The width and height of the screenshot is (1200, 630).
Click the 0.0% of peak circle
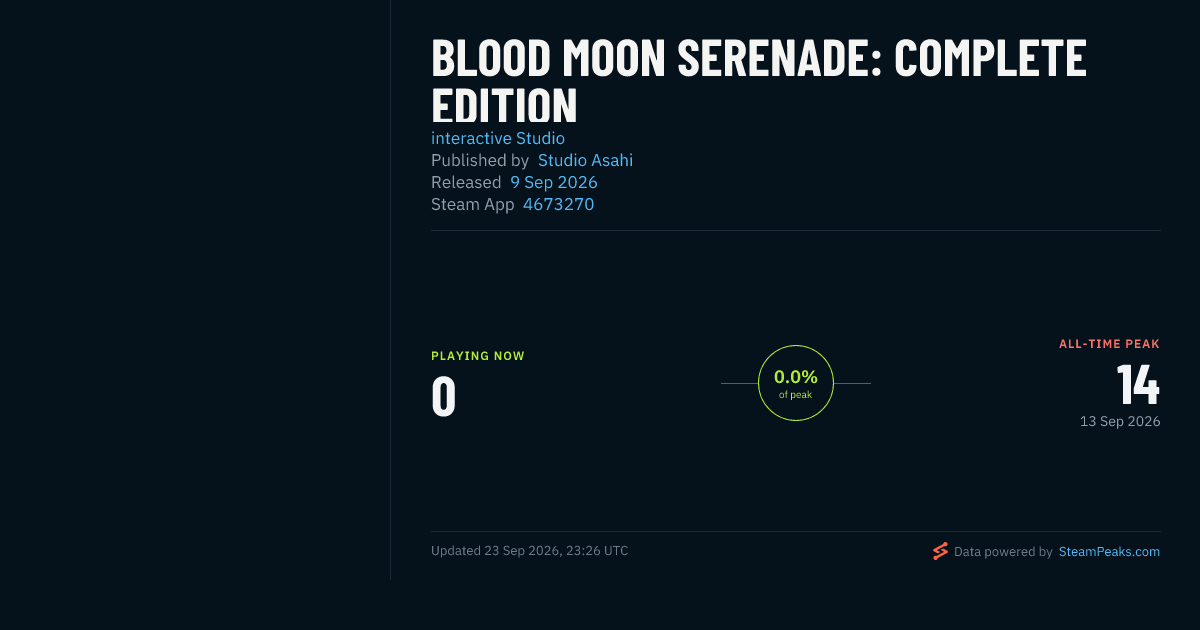tap(796, 383)
